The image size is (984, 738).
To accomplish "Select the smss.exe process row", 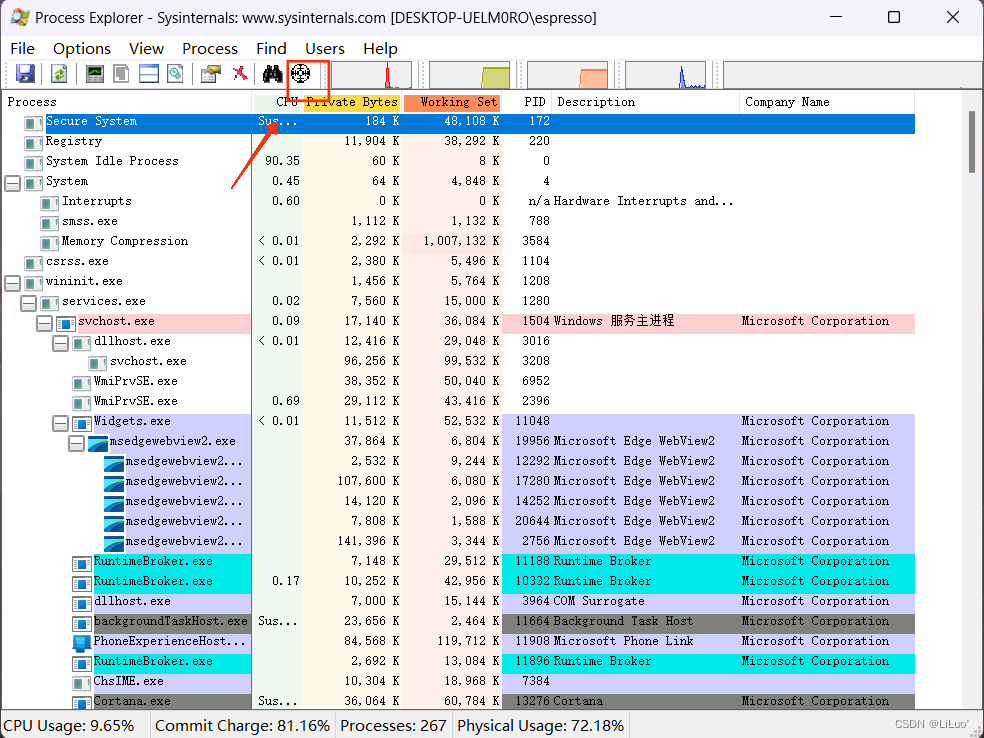I will 458,222.
